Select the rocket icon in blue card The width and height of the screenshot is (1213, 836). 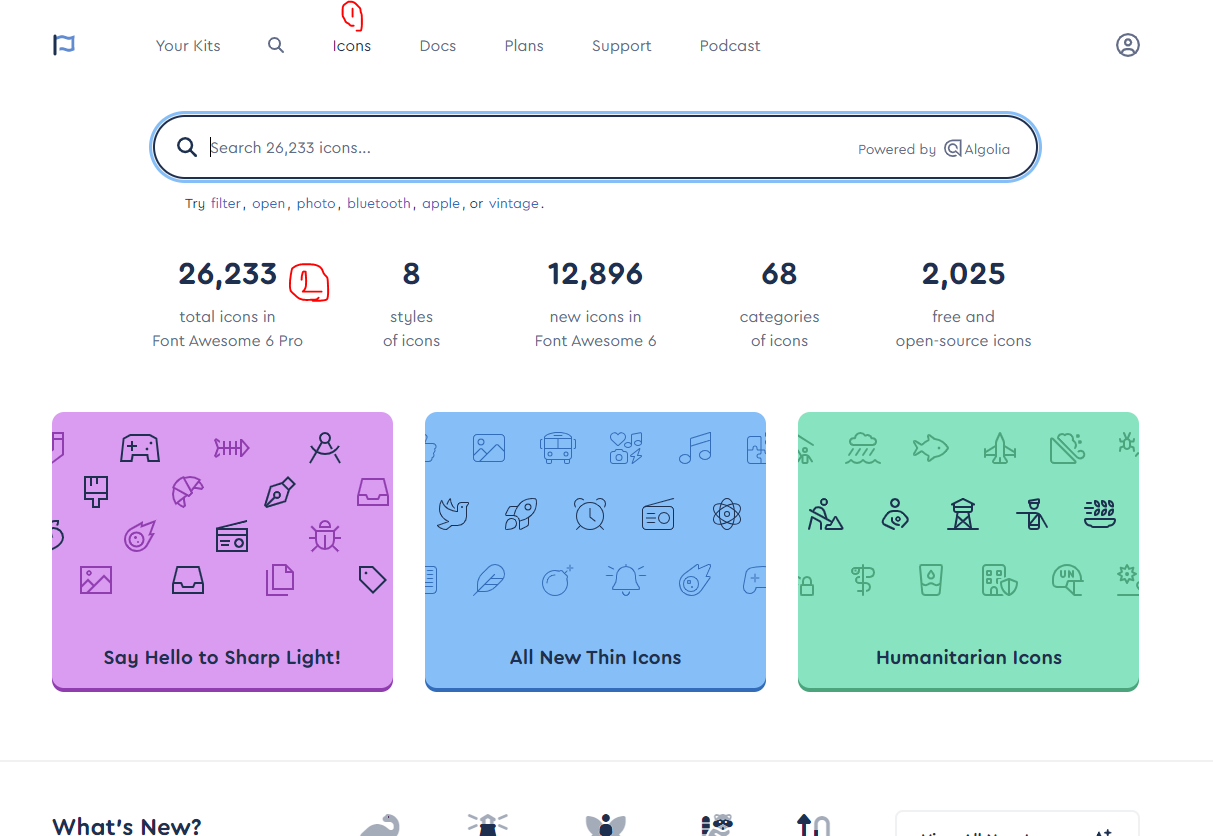click(x=520, y=514)
